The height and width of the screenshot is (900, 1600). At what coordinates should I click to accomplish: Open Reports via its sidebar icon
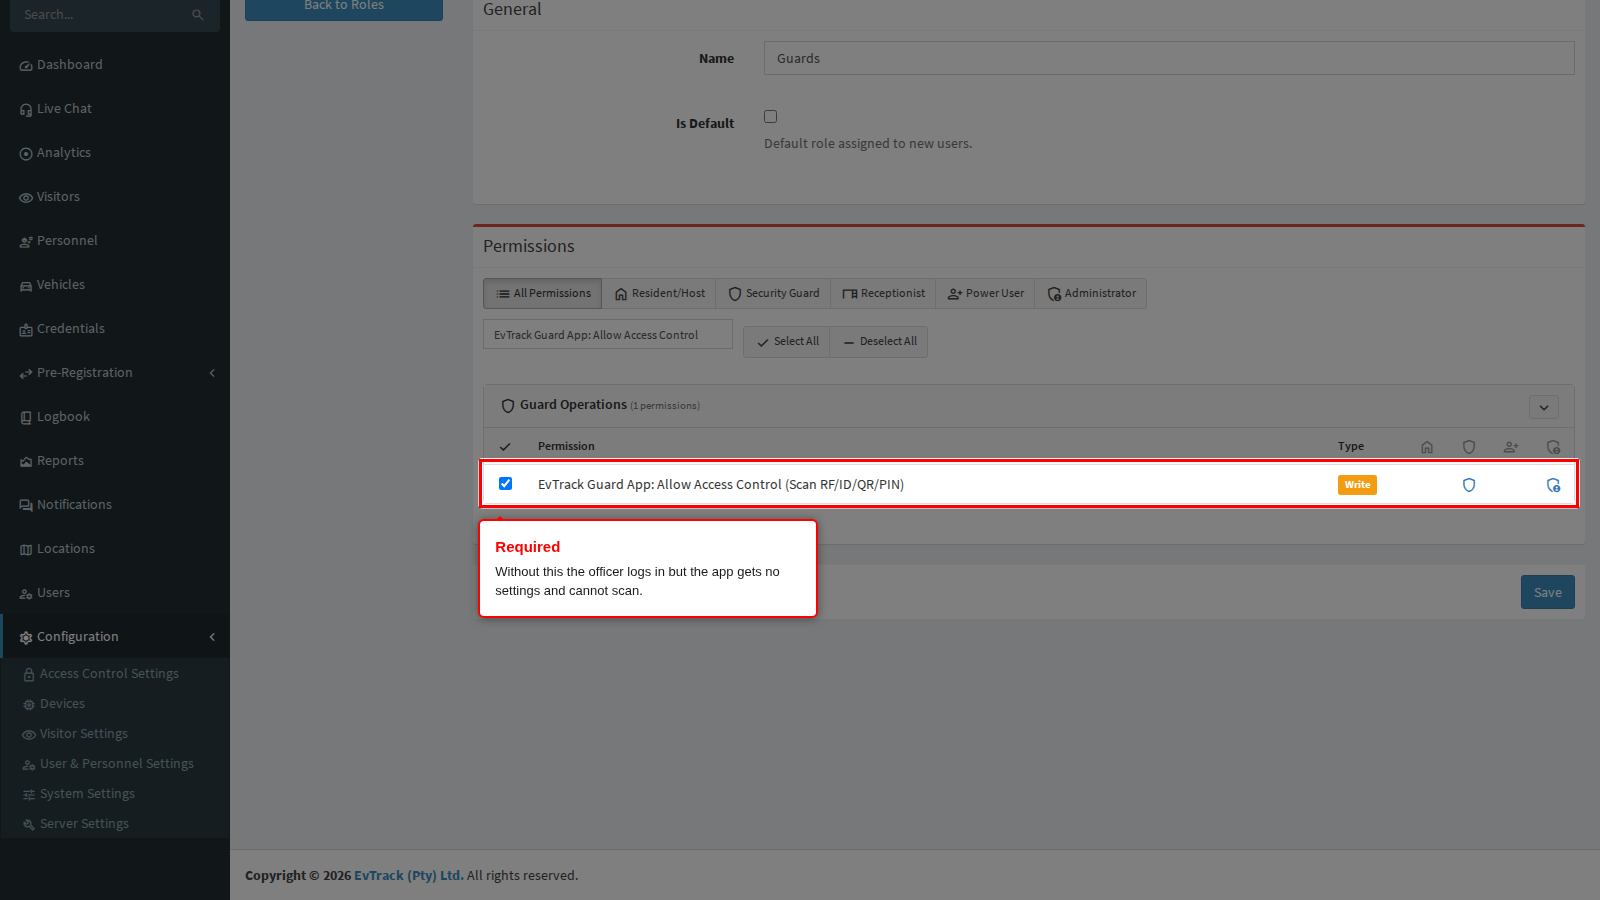pos(26,462)
